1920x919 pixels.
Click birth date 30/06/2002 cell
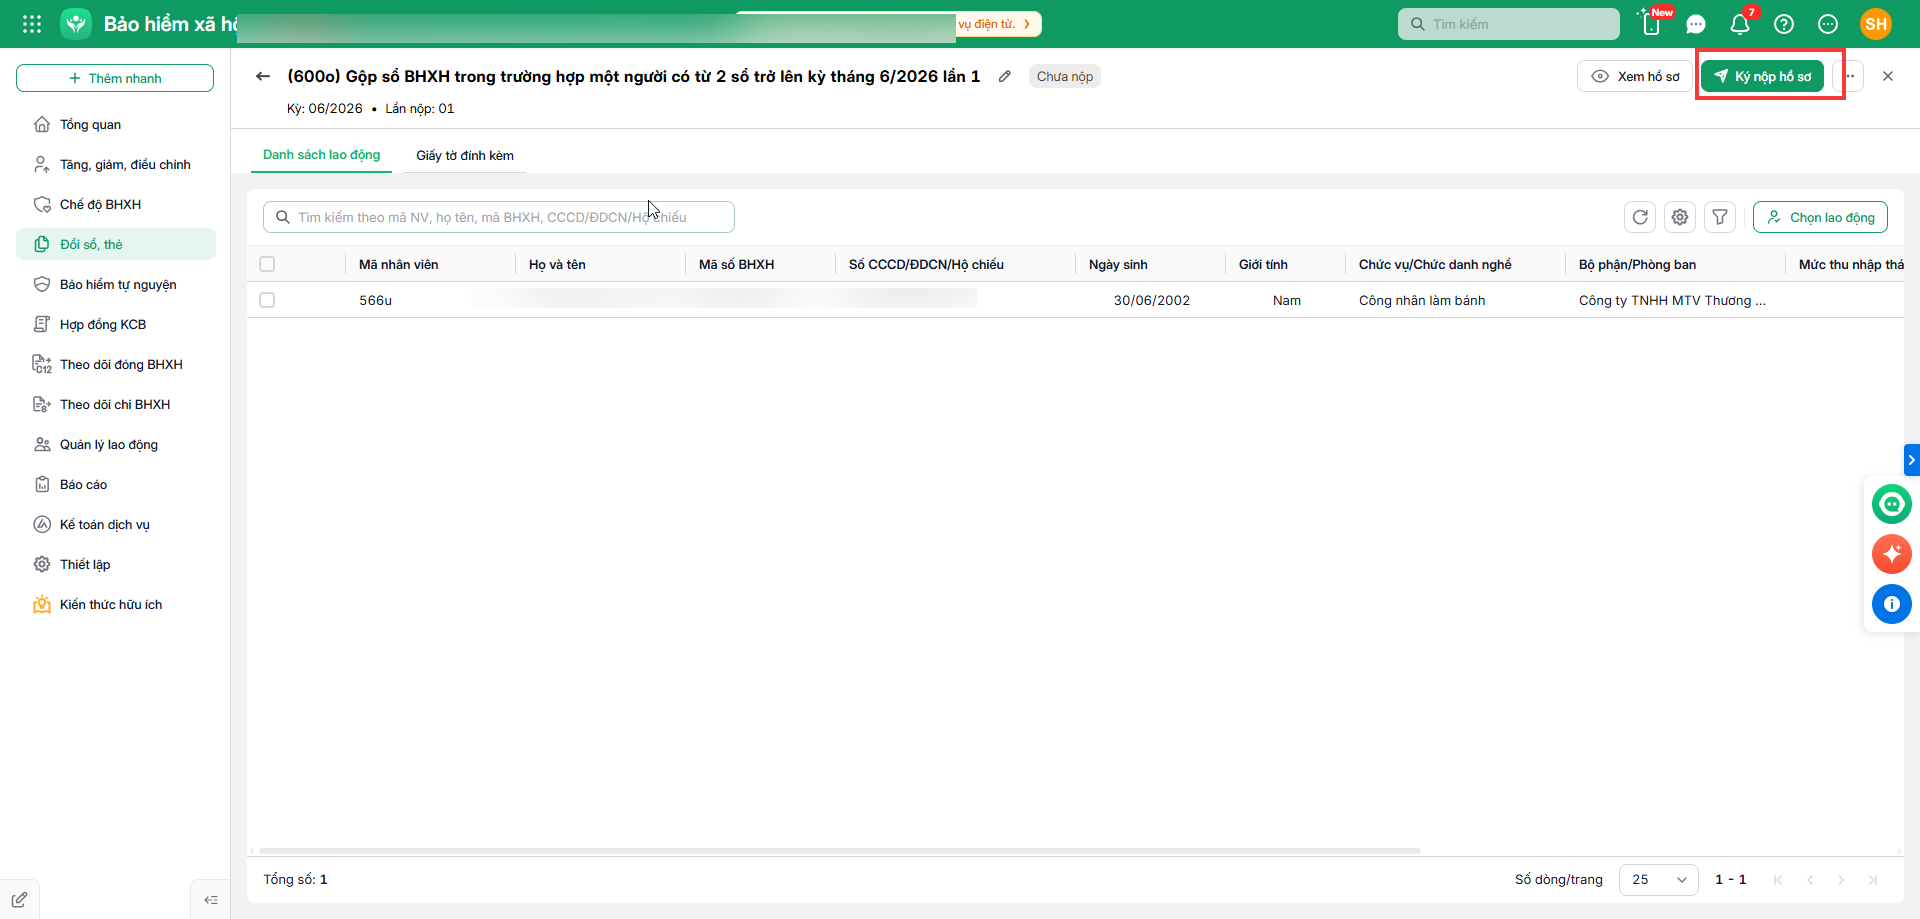(x=1152, y=300)
